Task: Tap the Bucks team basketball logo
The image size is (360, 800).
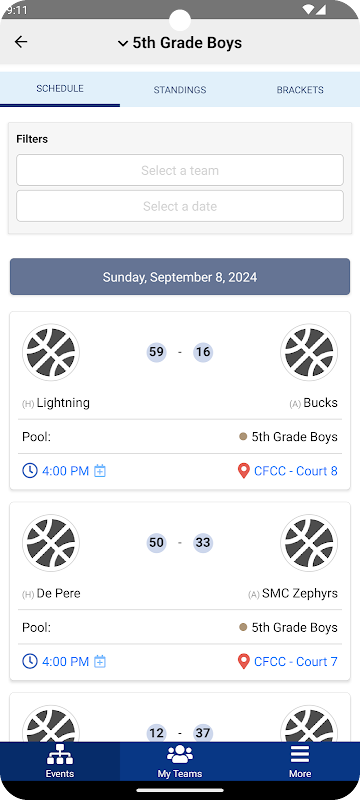Action: tap(309, 352)
